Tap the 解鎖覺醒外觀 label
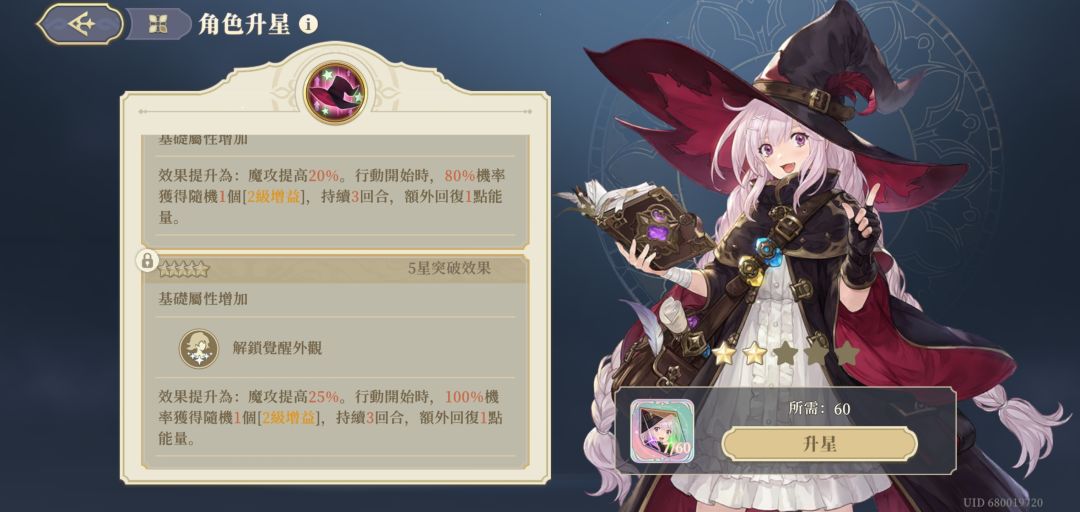 click(x=278, y=348)
